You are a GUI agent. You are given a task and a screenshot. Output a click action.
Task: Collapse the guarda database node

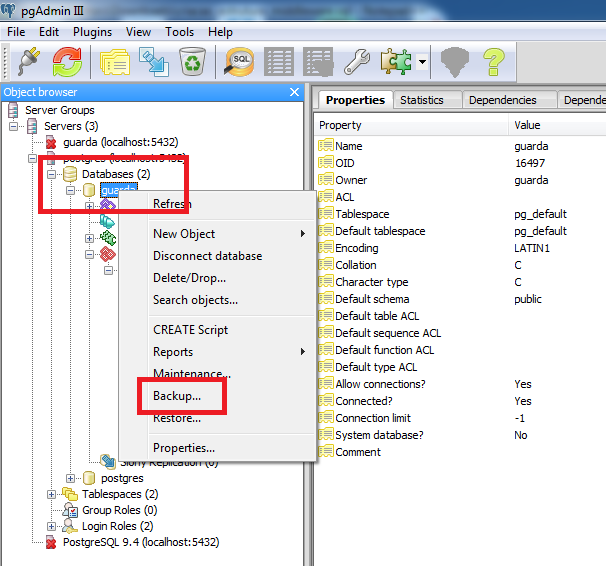tap(70, 190)
